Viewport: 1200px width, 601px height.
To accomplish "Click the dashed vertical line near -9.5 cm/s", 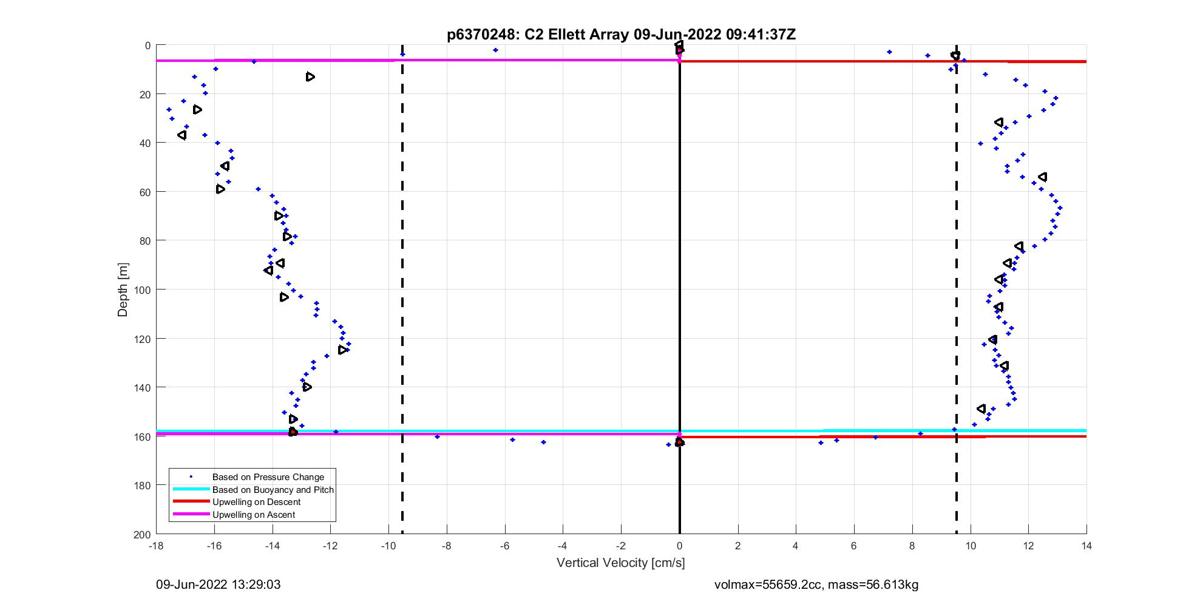I will (402, 290).
